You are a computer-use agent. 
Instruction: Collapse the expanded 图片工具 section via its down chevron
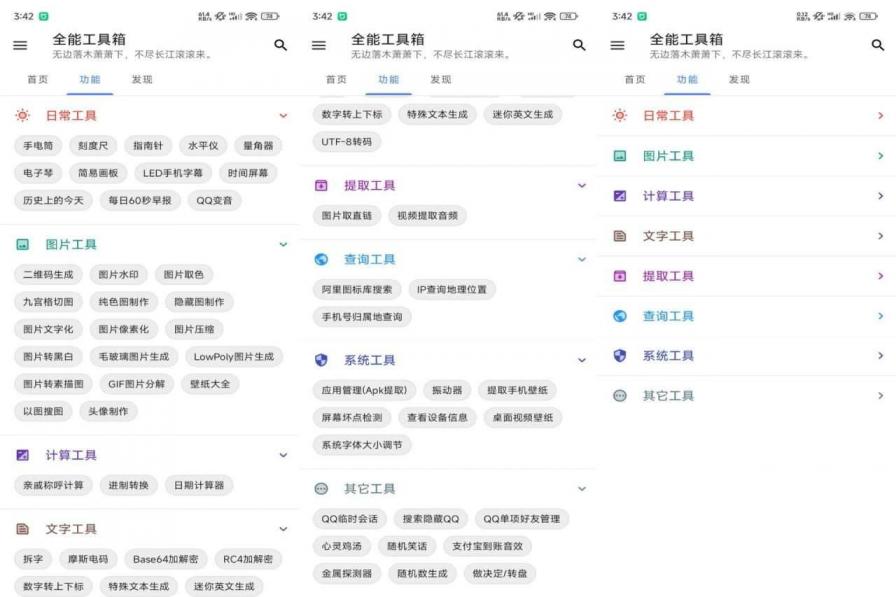283,245
